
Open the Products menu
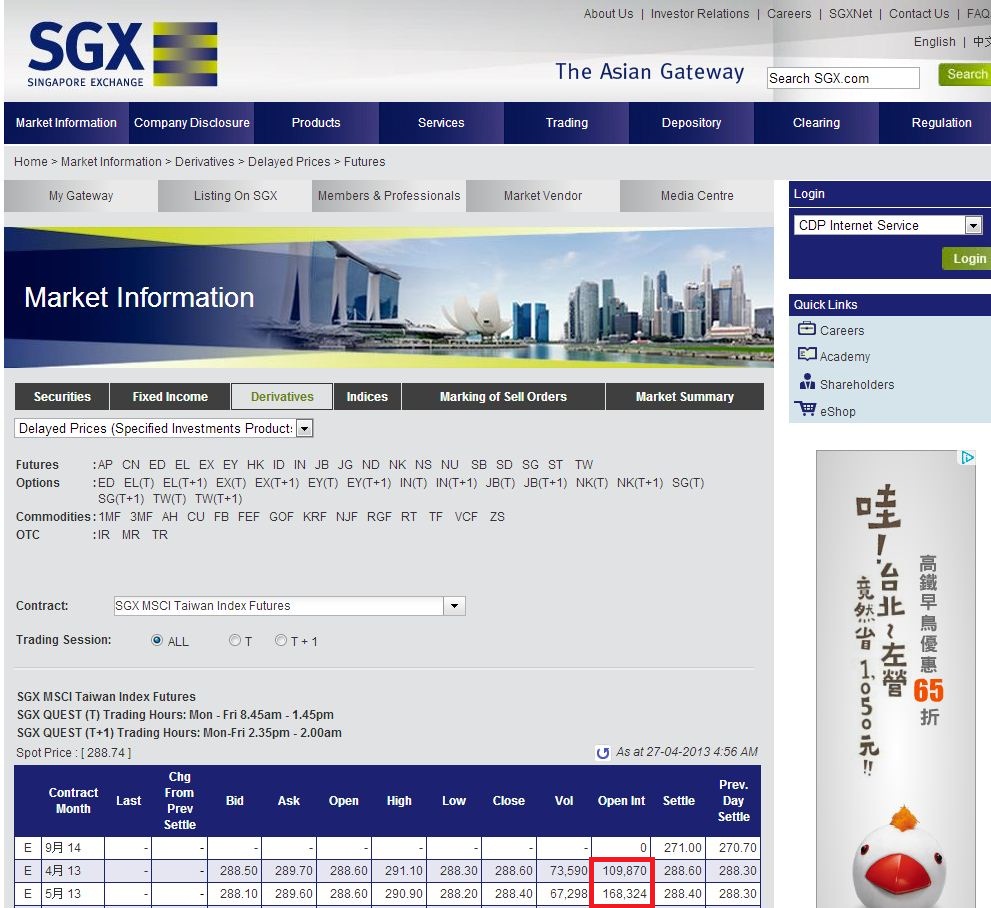(x=316, y=123)
